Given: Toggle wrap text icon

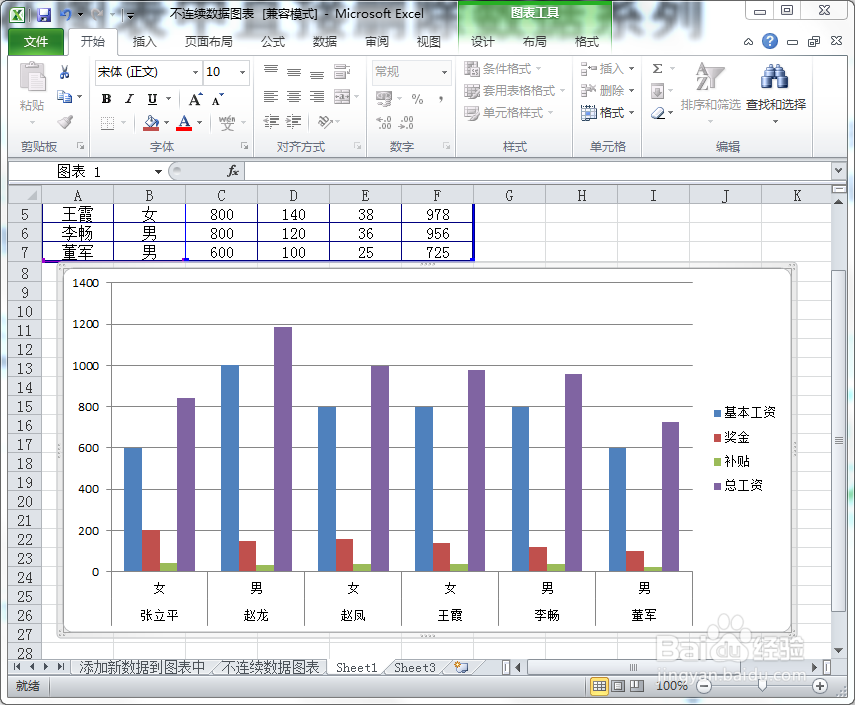Looking at the screenshot, I should [x=342, y=71].
